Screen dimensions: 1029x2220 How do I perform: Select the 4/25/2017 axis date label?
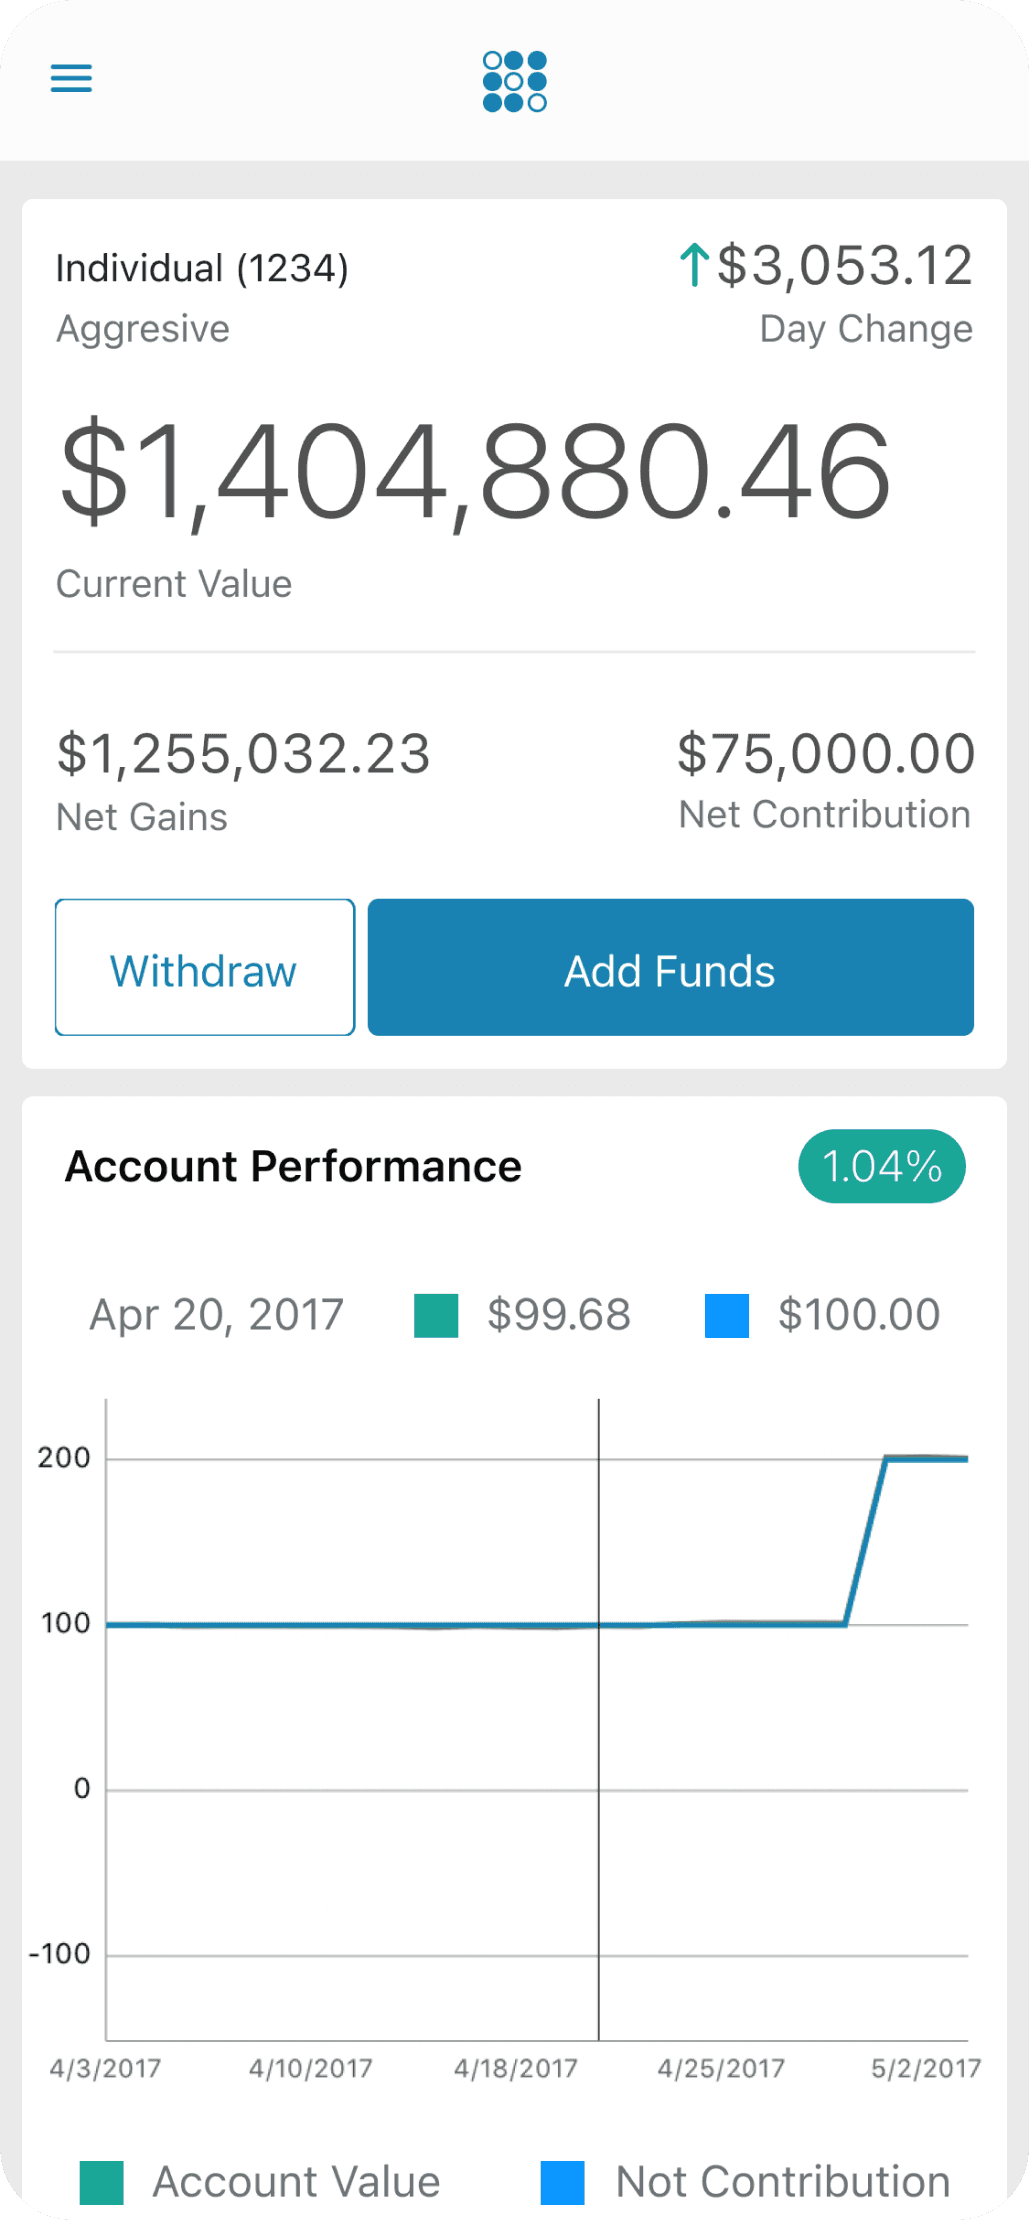click(721, 2068)
